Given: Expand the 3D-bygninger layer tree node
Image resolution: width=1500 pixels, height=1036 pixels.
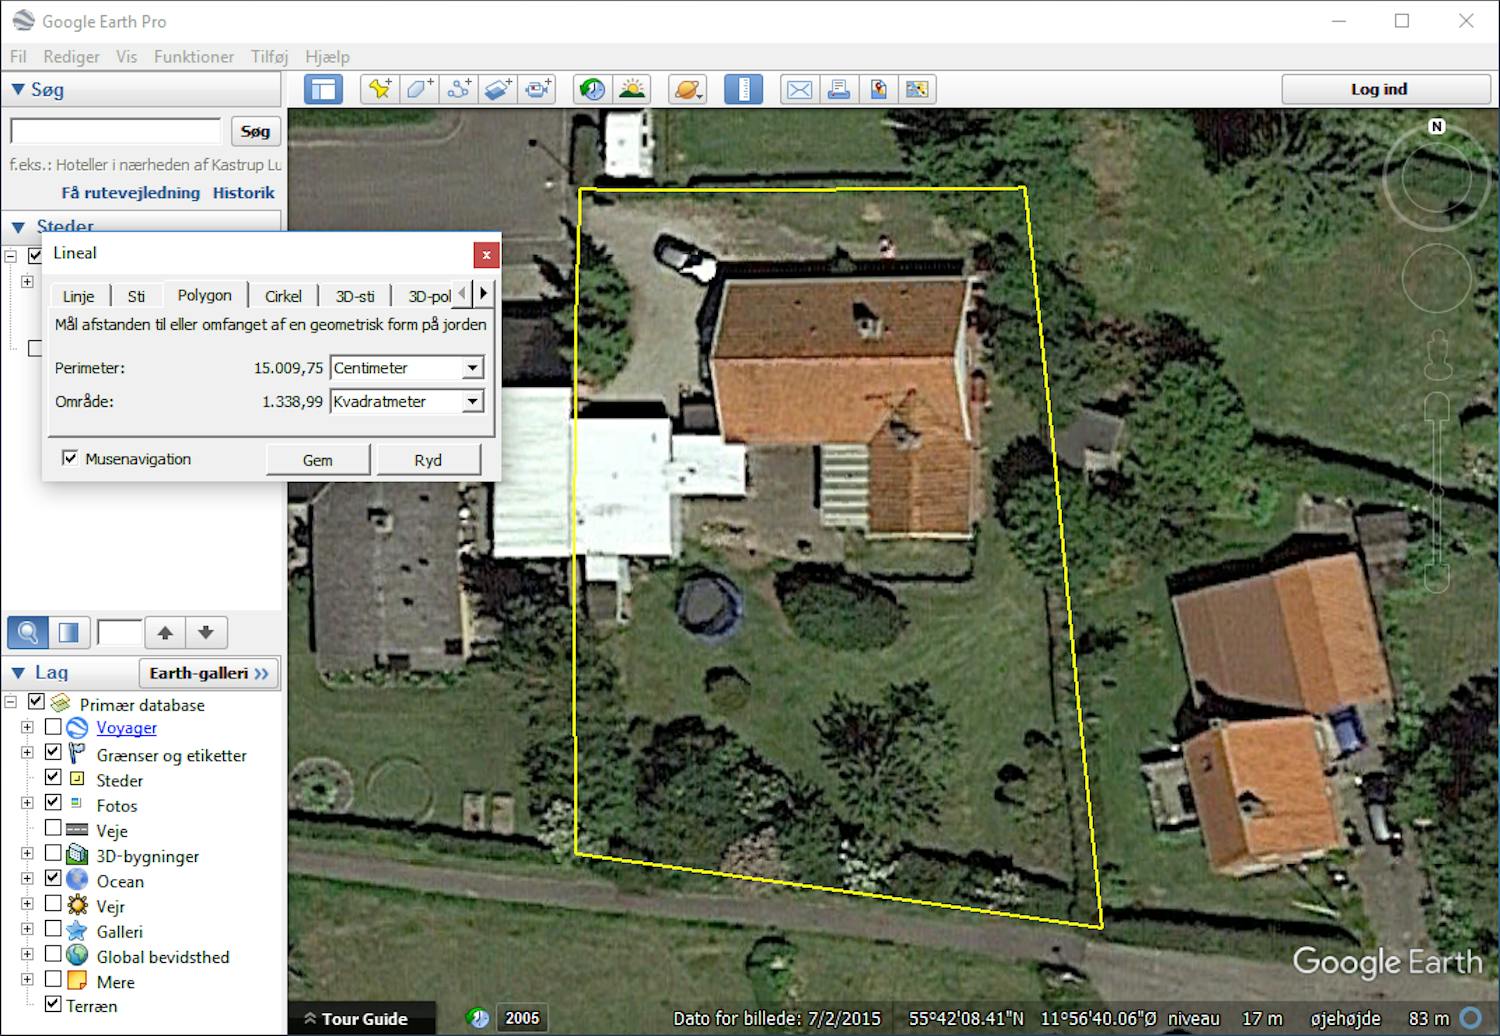Looking at the screenshot, I should [x=27, y=854].
